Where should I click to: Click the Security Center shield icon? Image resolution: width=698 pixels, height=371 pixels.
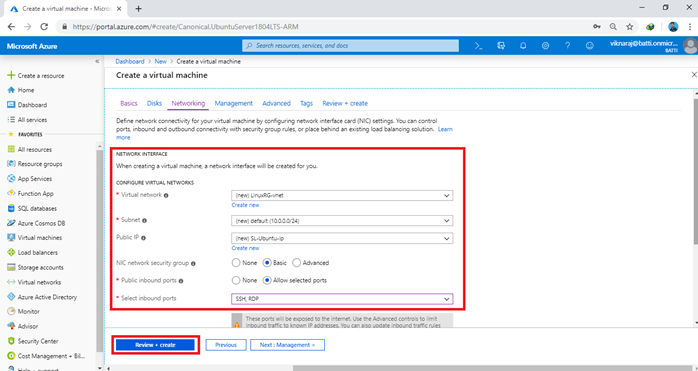pos(11,341)
